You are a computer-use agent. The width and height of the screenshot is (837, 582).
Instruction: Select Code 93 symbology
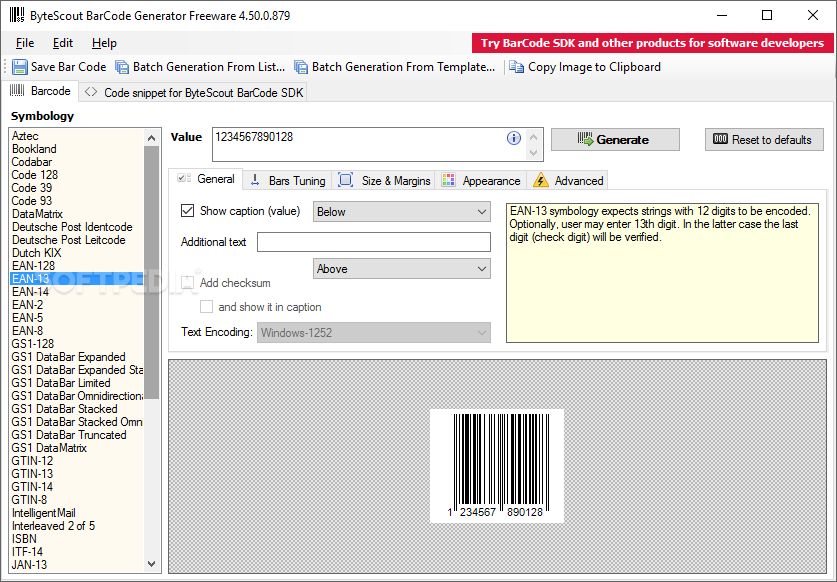point(32,200)
